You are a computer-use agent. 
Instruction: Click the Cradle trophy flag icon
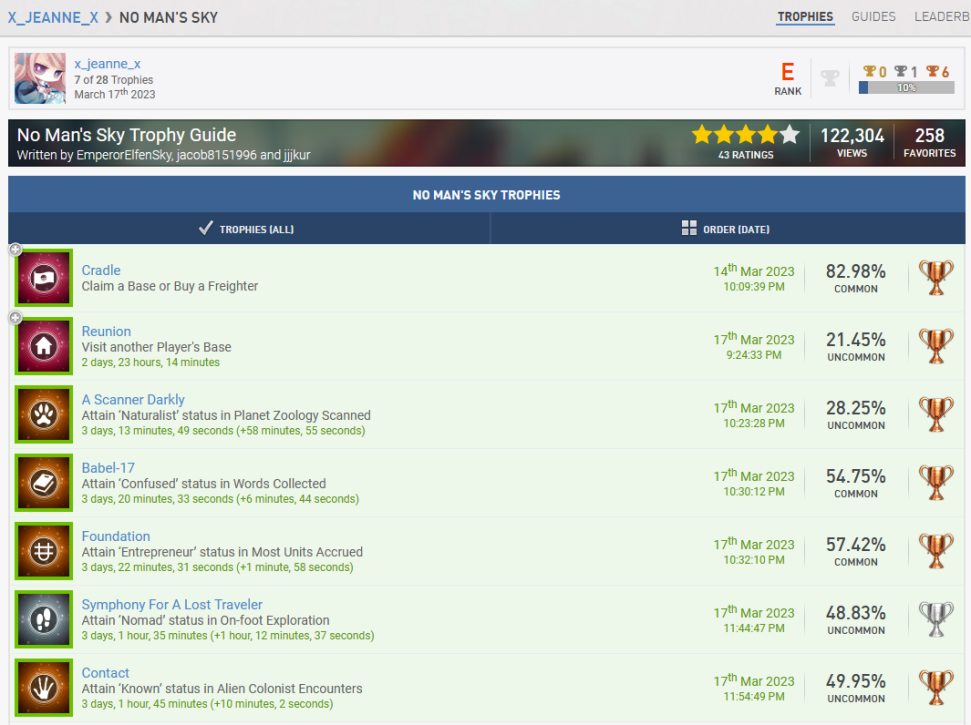pyautogui.click(x=44, y=278)
